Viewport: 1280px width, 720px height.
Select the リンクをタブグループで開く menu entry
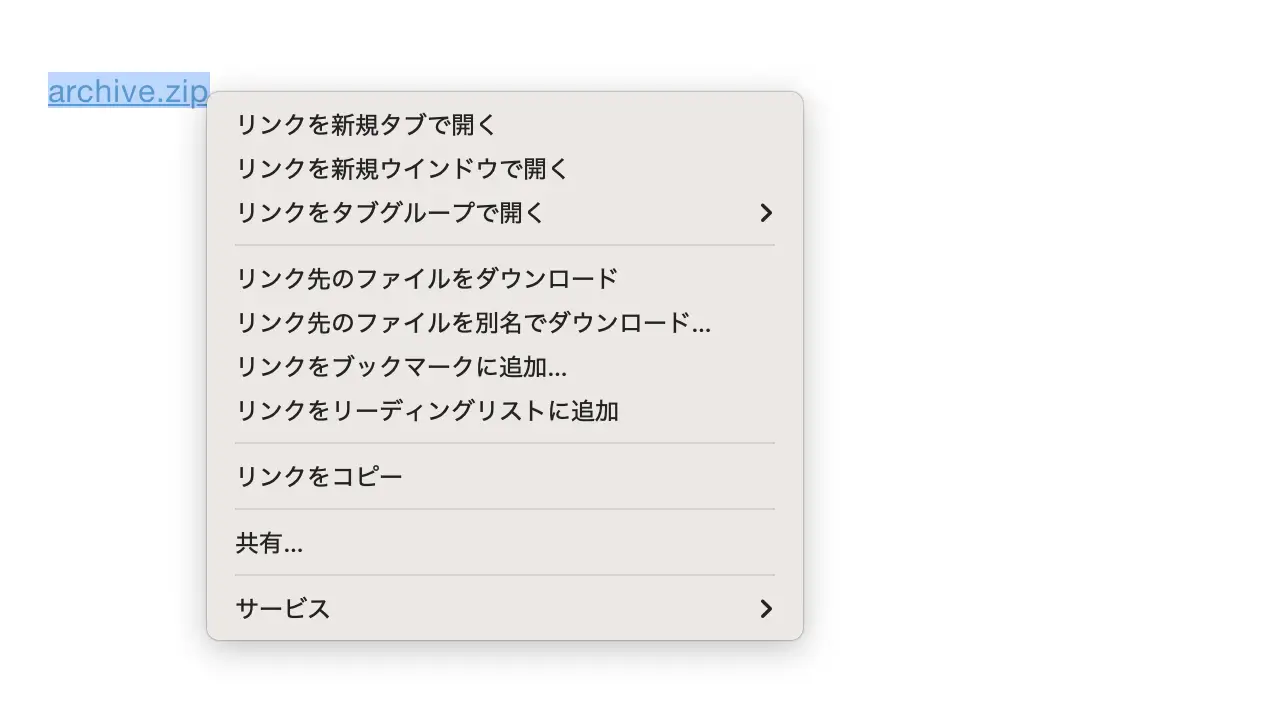pos(390,213)
